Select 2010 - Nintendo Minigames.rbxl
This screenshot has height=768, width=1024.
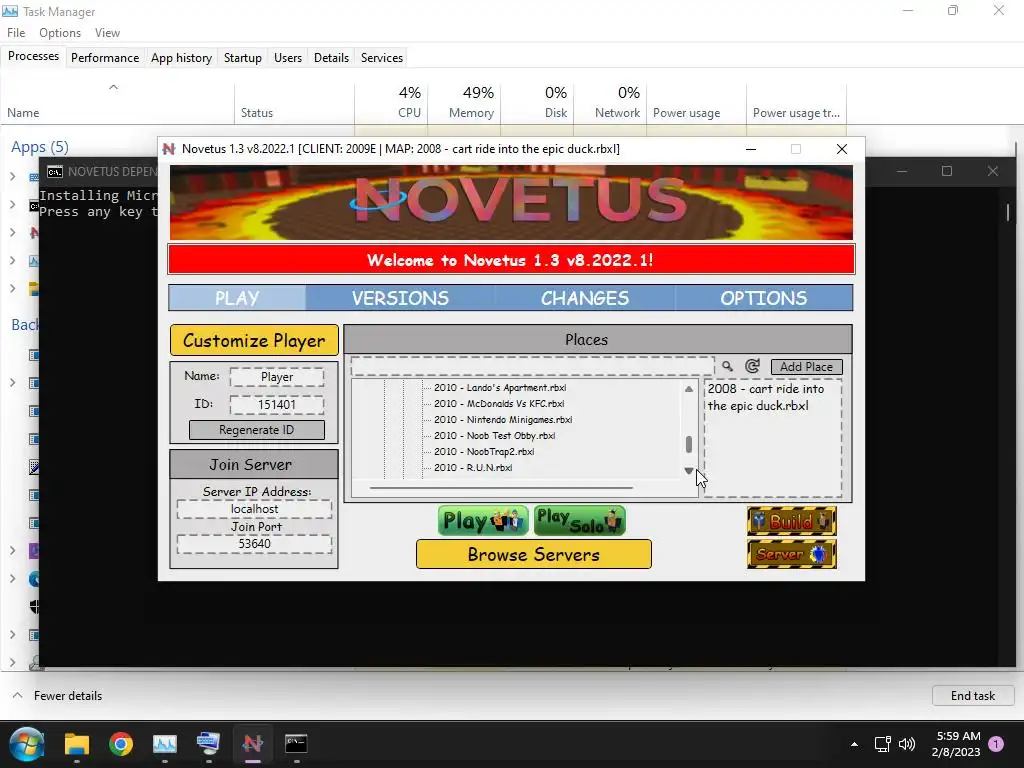(x=503, y=419)
